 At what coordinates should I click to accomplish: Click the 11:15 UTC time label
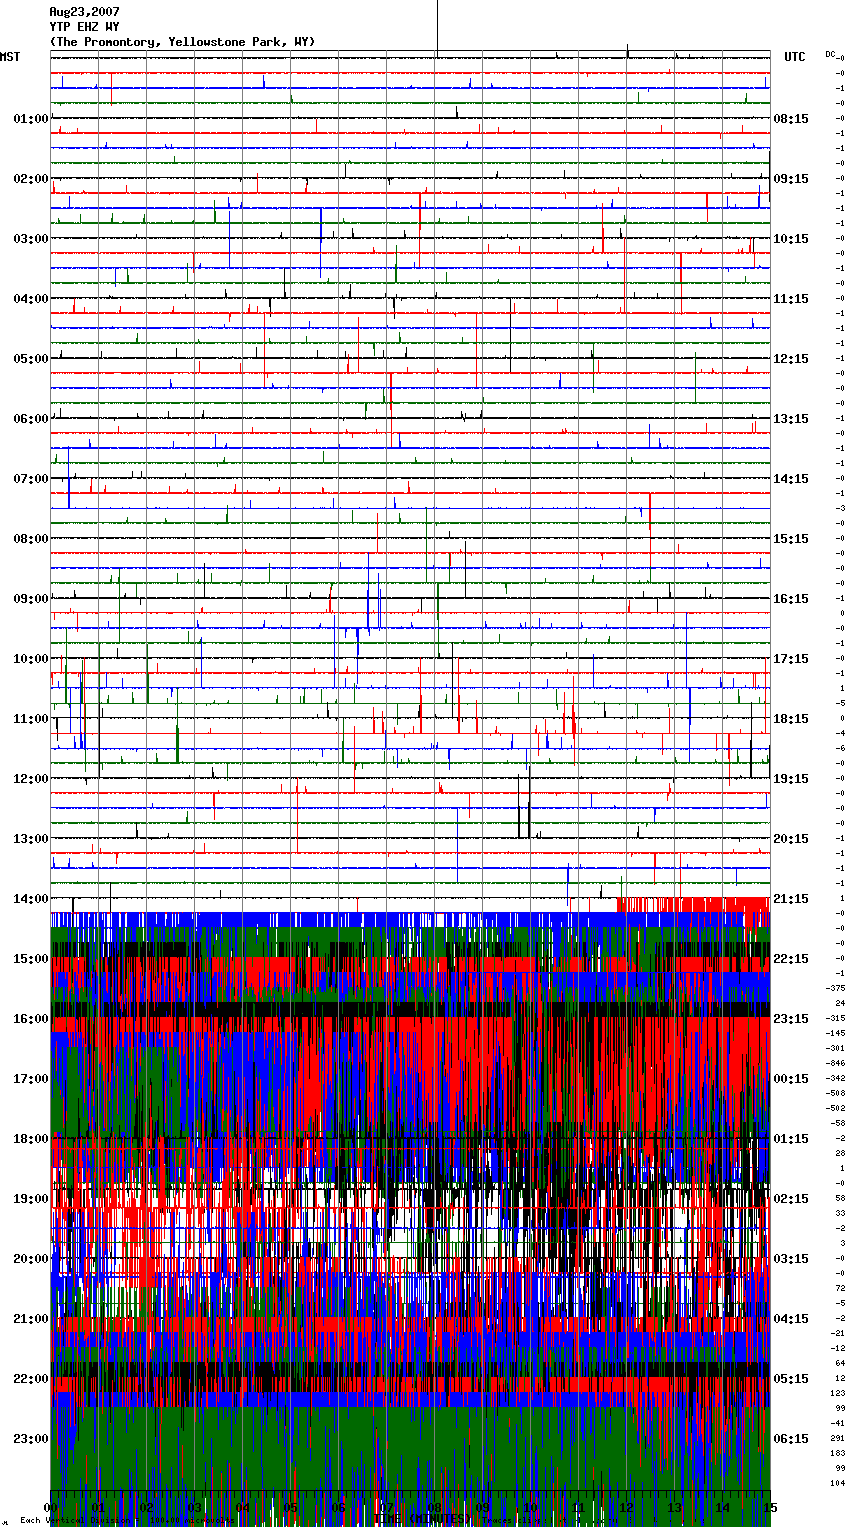[791, 299]
